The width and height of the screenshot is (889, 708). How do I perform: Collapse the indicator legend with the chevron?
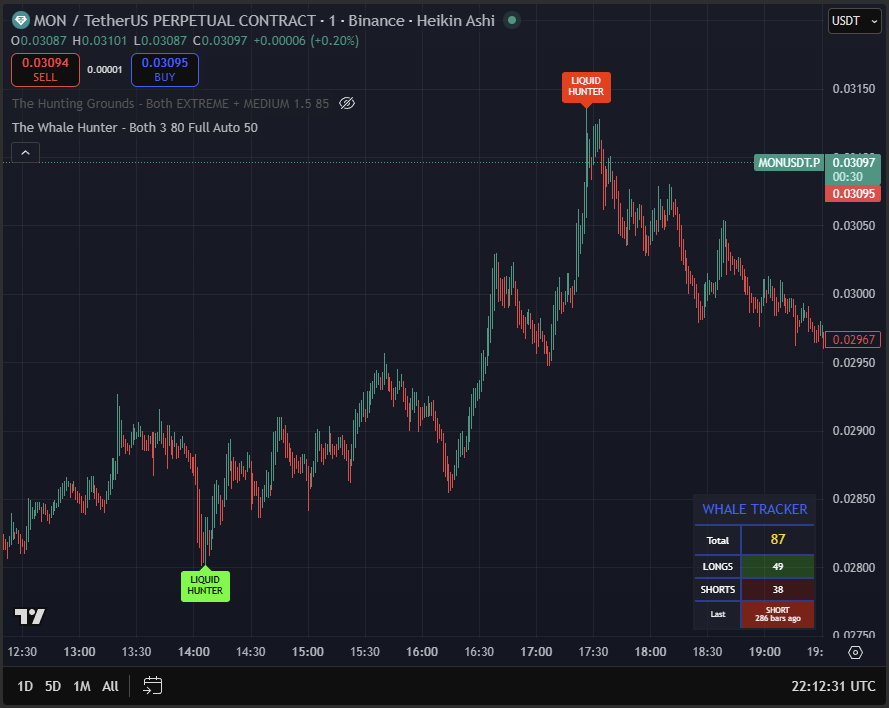pos(24,152)
